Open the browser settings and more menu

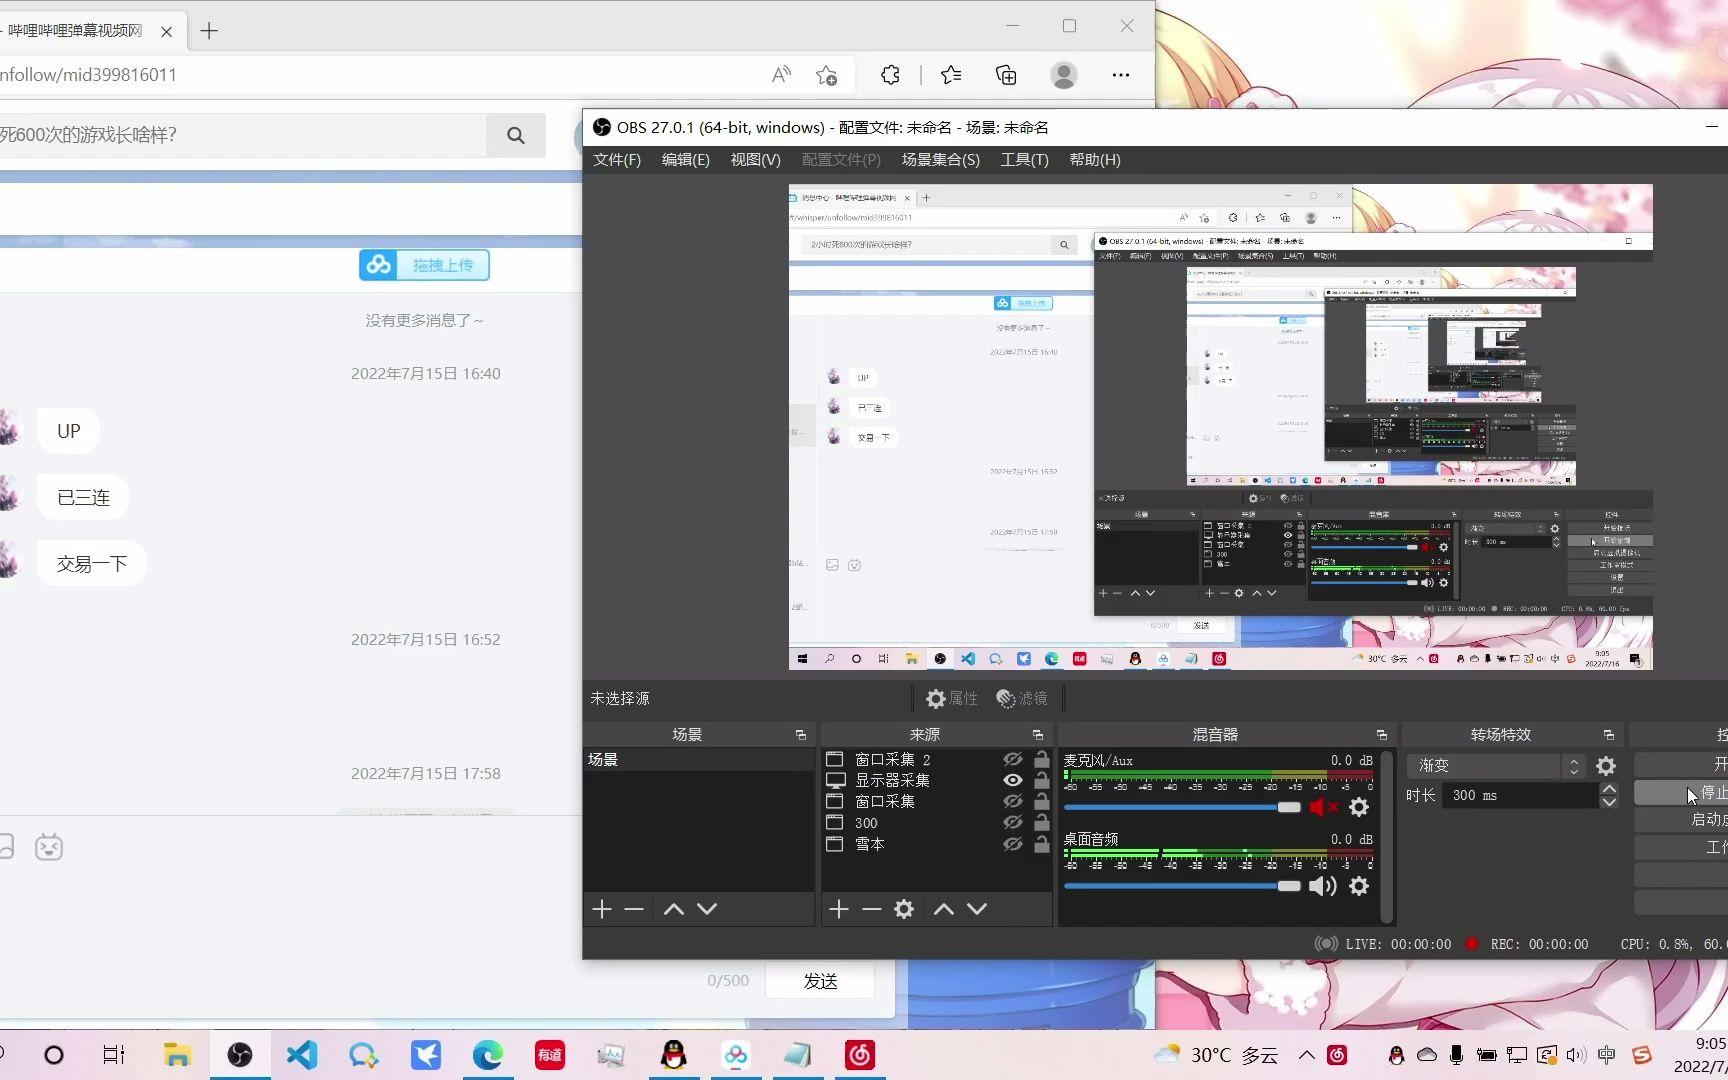pyautogui.click(x=1121, y=75)
